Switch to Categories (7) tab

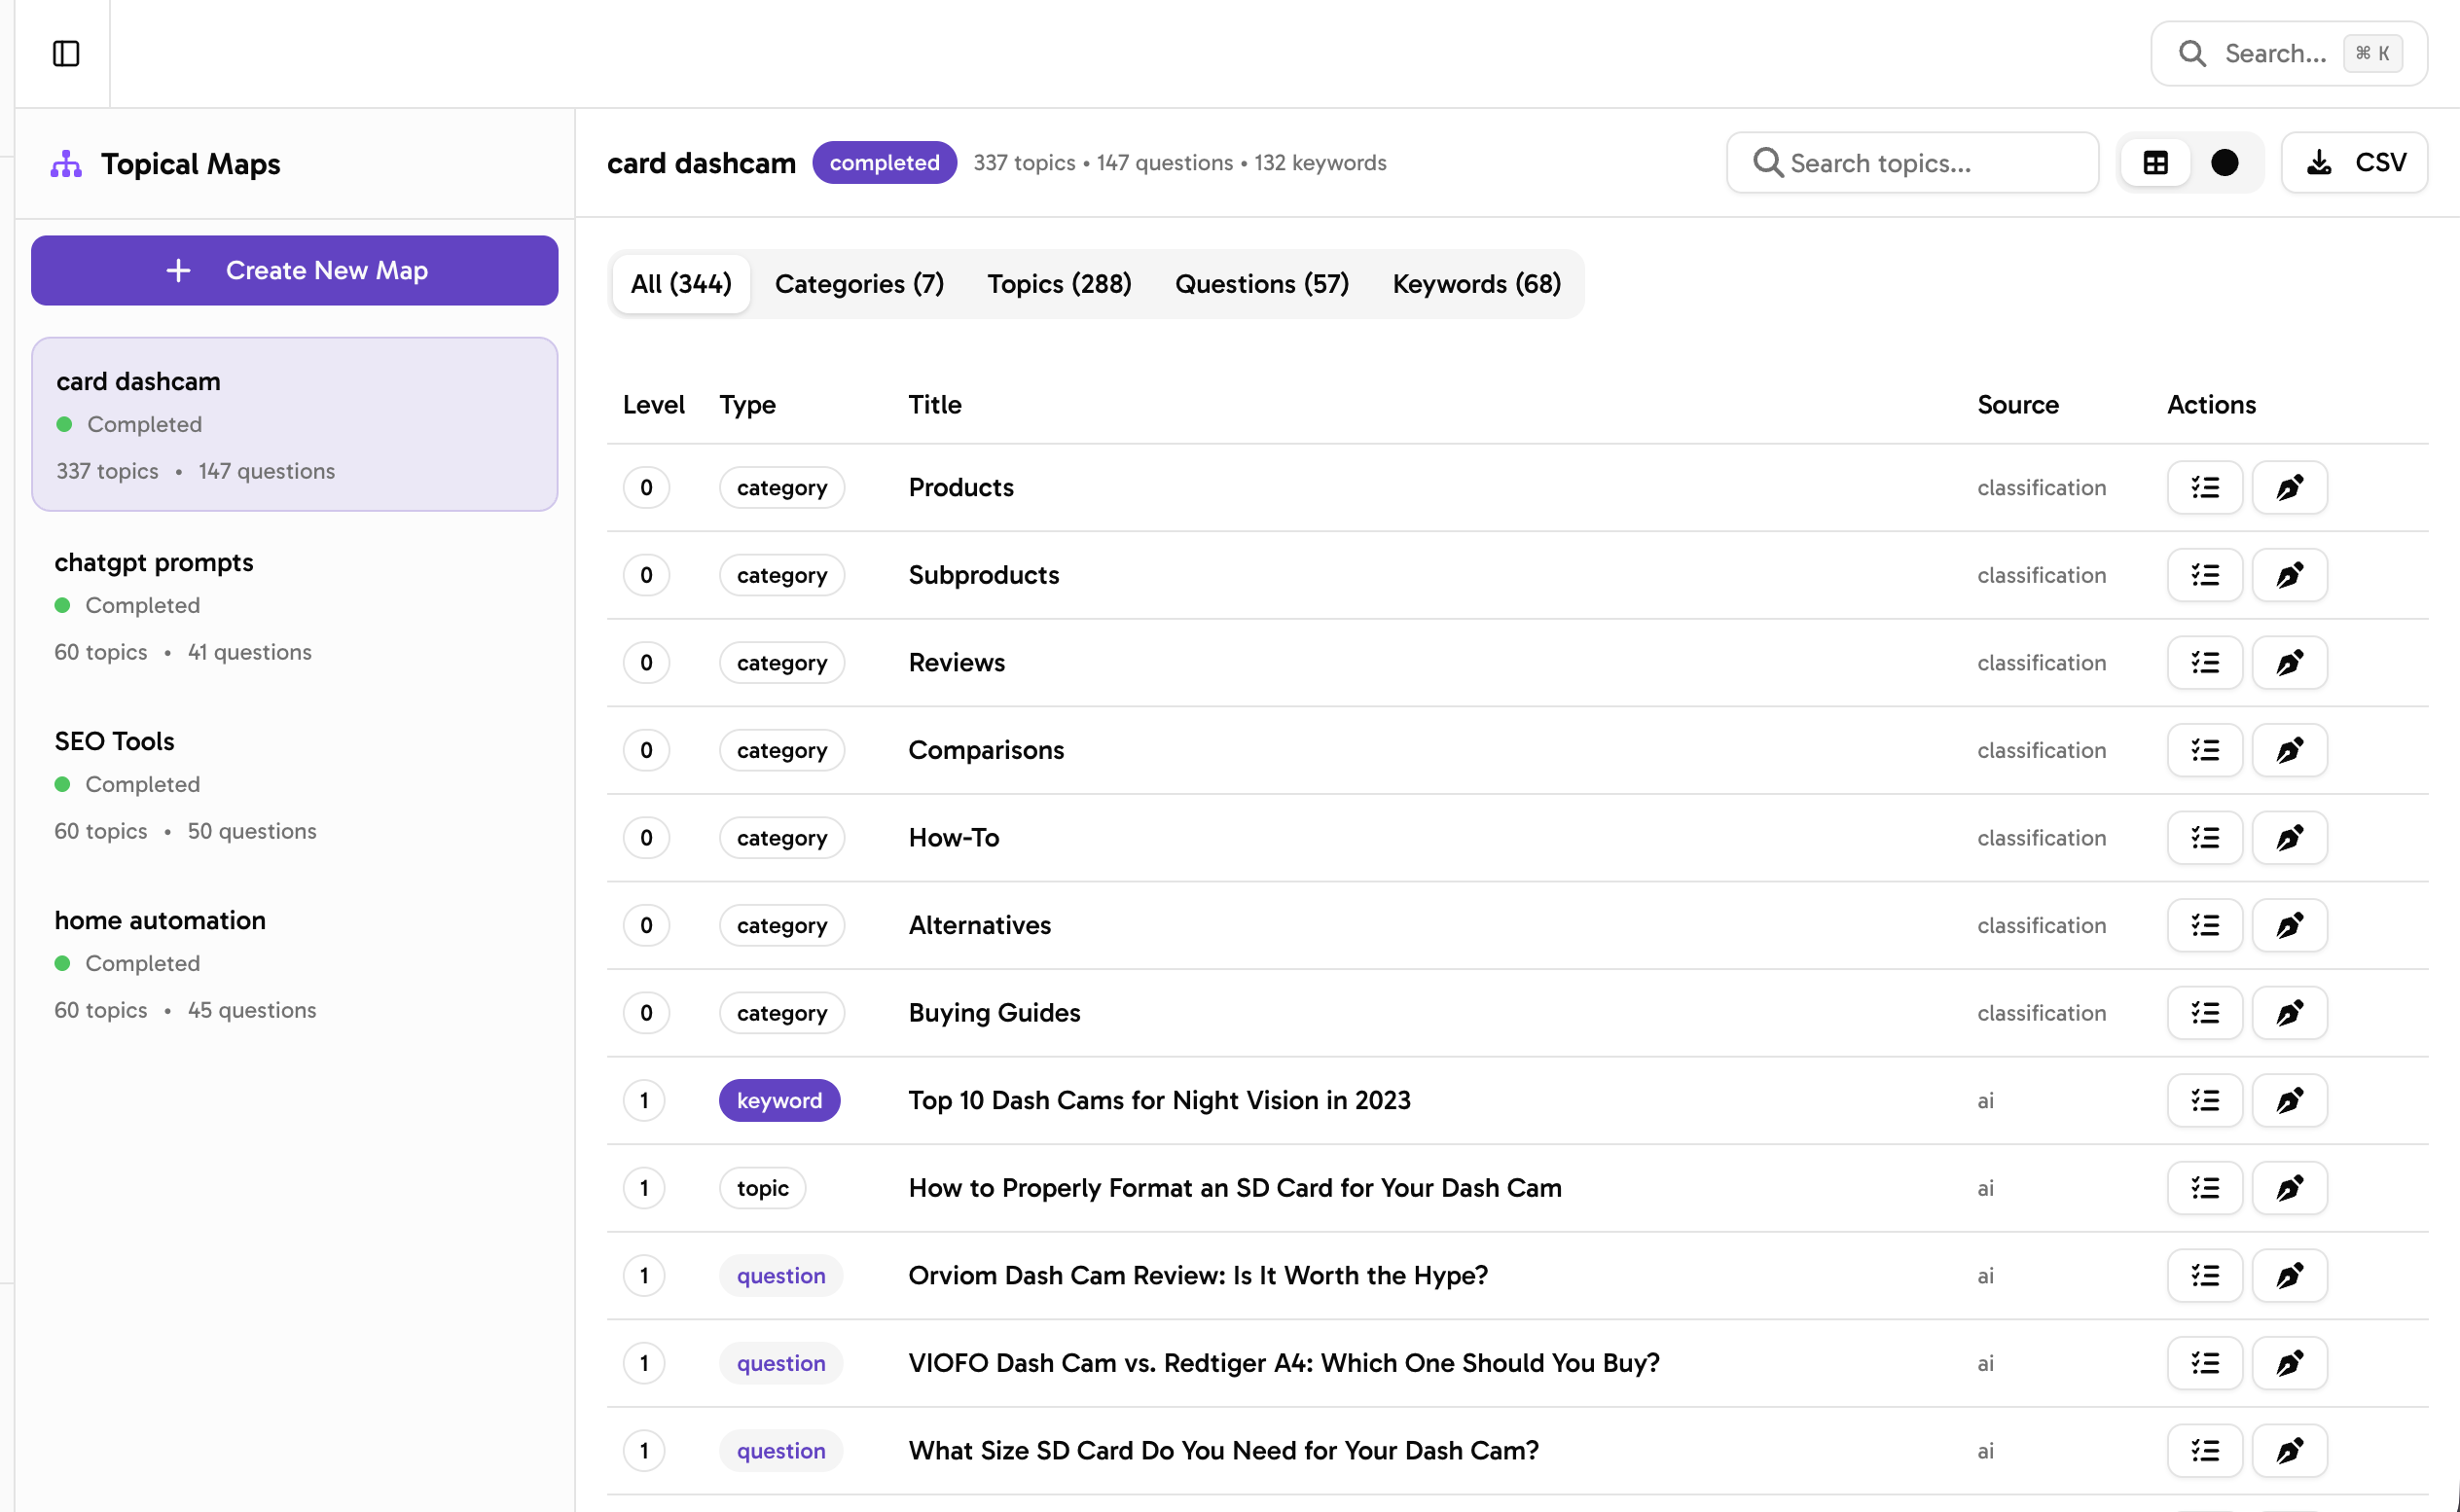click(x=858, y=284)
